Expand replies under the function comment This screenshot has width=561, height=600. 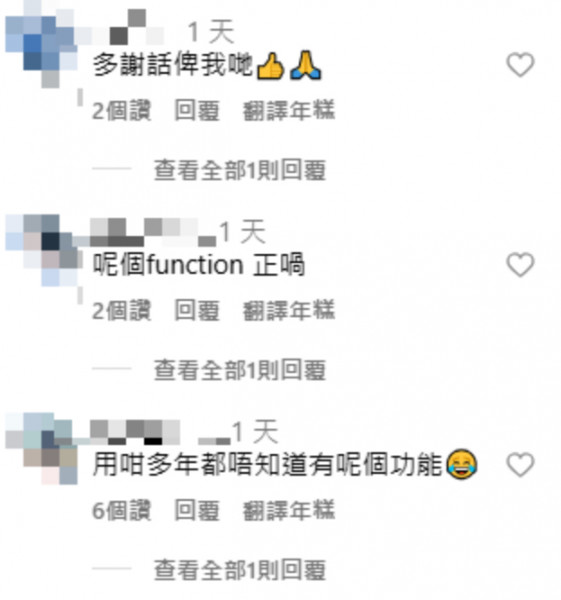tap(240, 370)
